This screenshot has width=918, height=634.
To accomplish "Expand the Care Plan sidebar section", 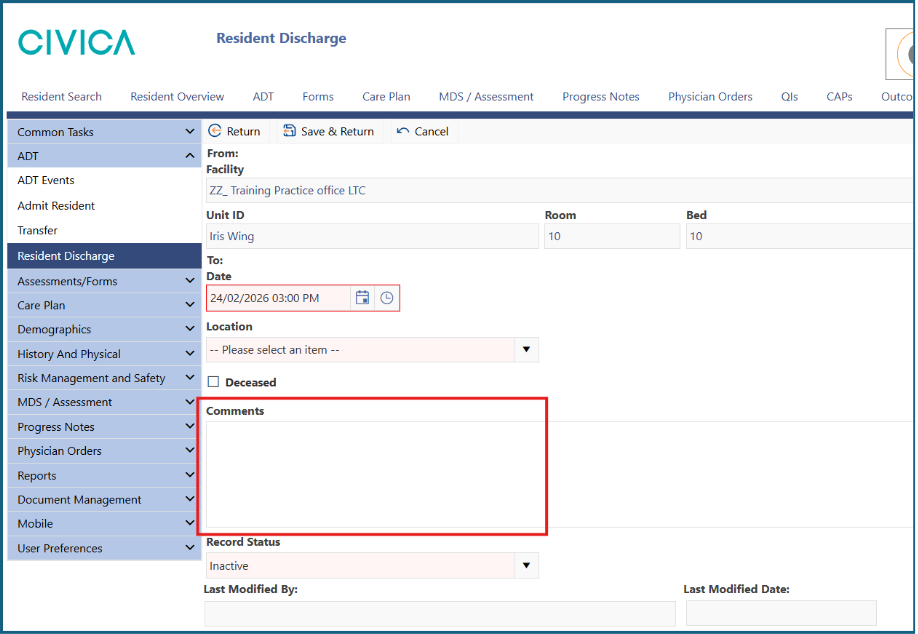I will pyautogui.click(x=104, y=305).
